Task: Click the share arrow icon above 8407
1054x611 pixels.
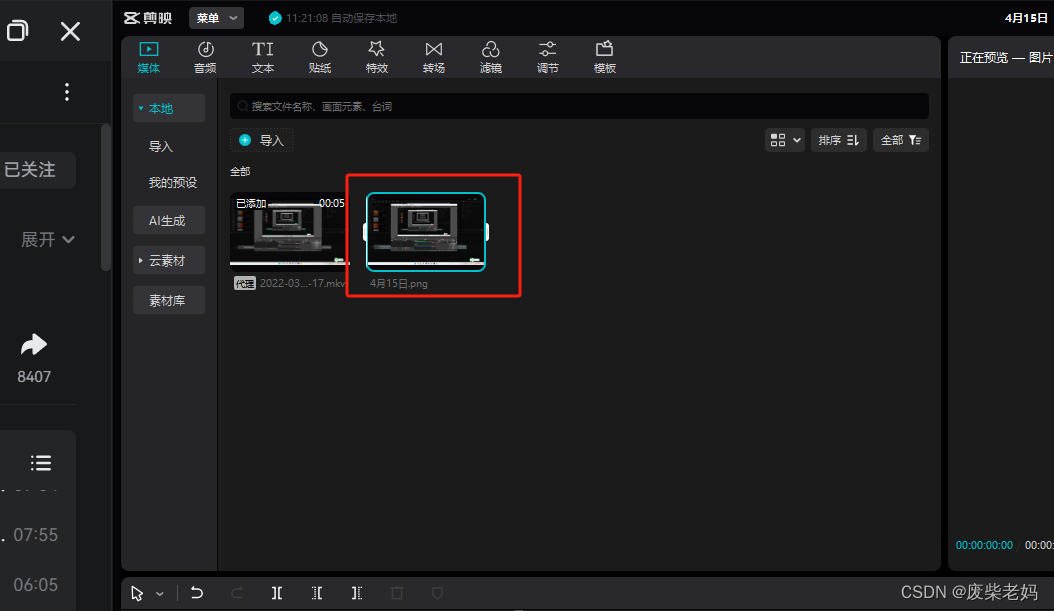Action: 34,345
